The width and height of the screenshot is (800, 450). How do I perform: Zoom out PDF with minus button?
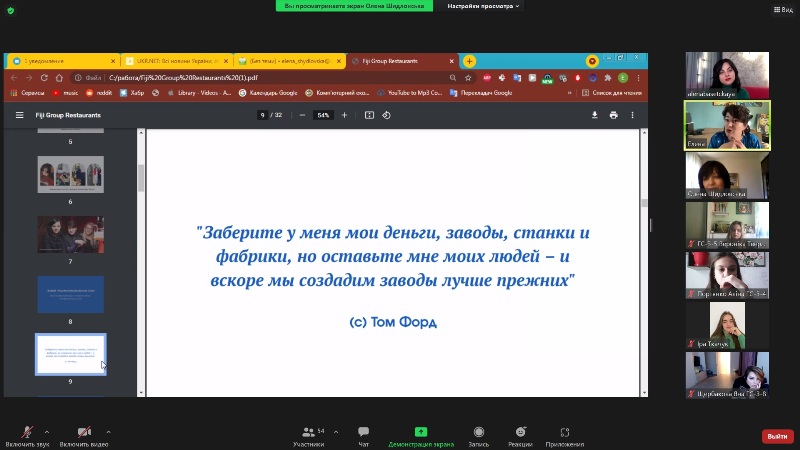(x=302, y=115)
